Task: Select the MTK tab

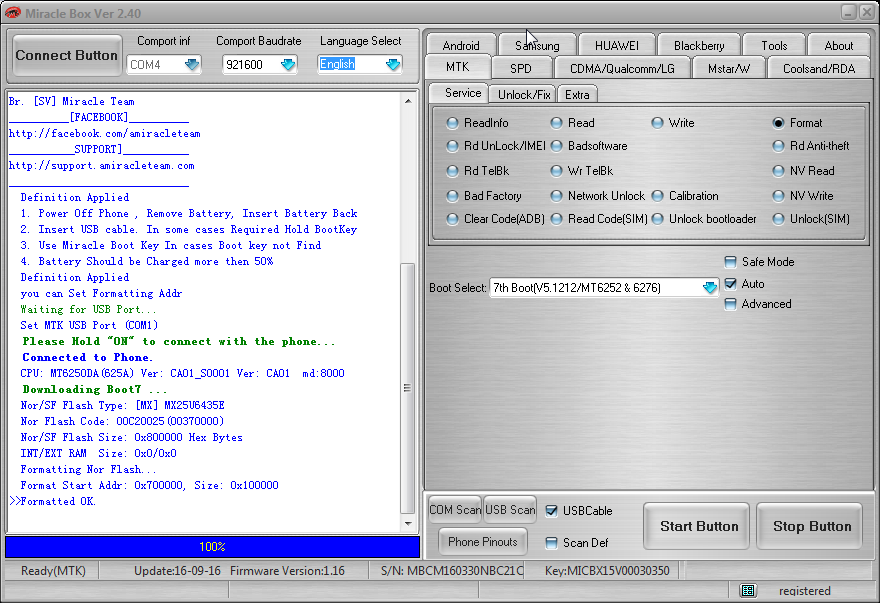Action: (x=457, y=67)
